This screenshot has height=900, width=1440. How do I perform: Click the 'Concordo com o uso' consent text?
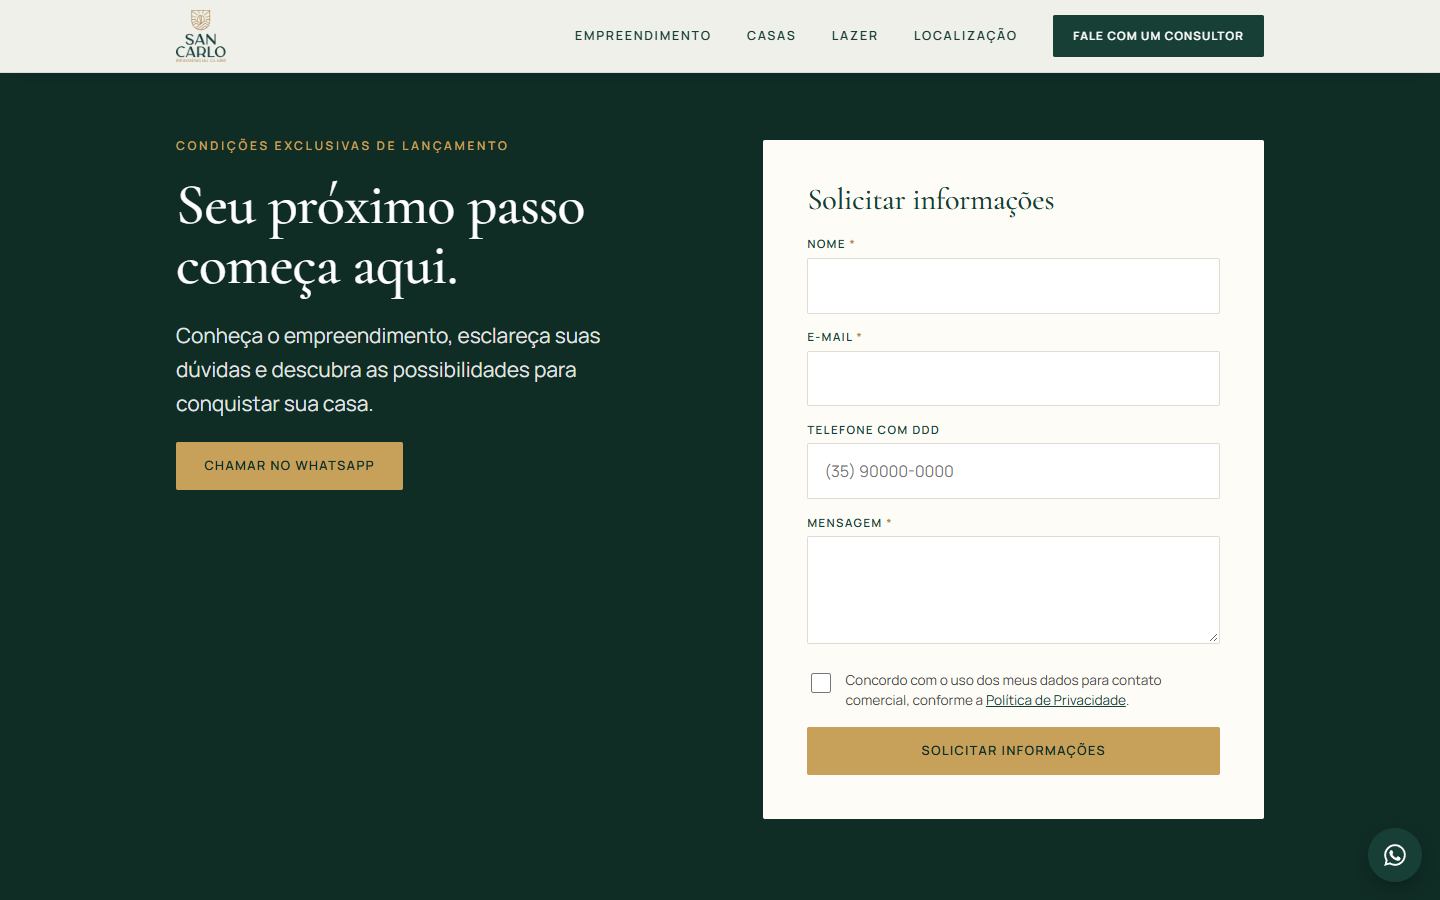pos(1003,690)
